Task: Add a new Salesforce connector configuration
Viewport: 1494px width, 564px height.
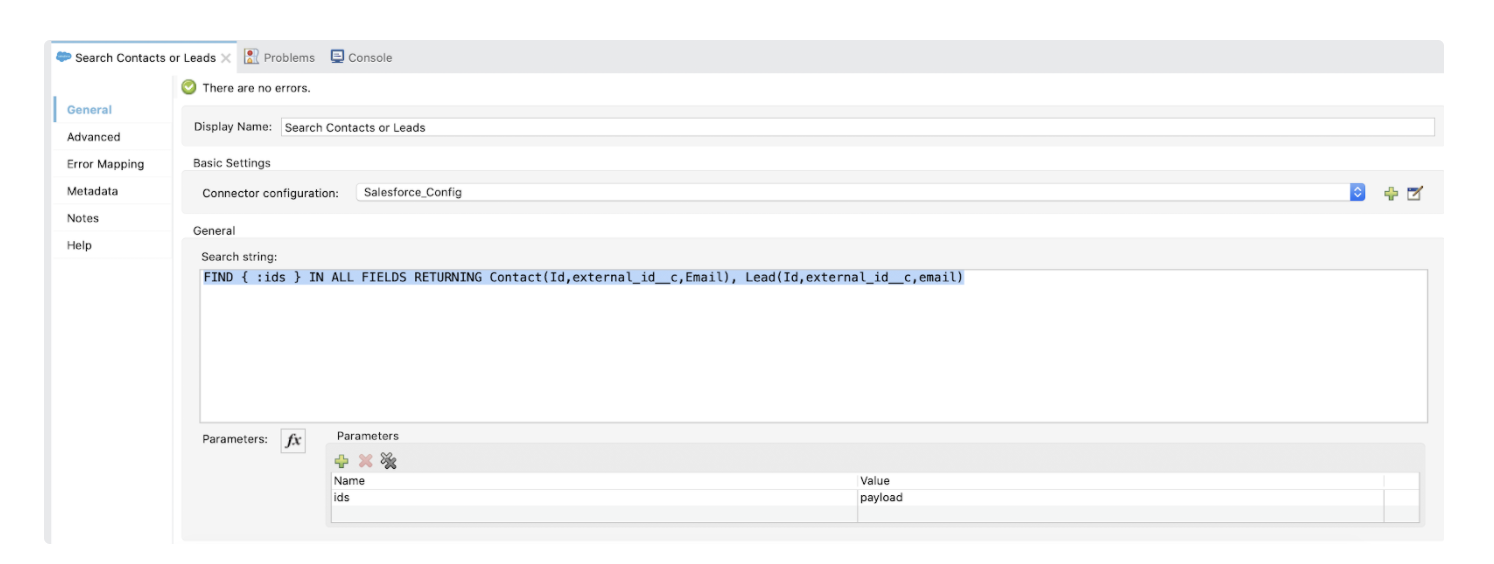Action: [x=1390, y=193]
